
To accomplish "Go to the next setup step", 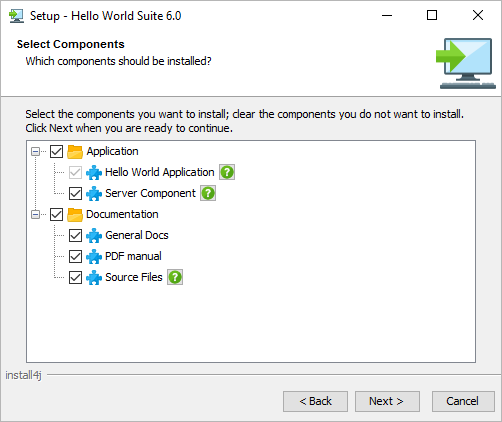I will click(387, 401).
